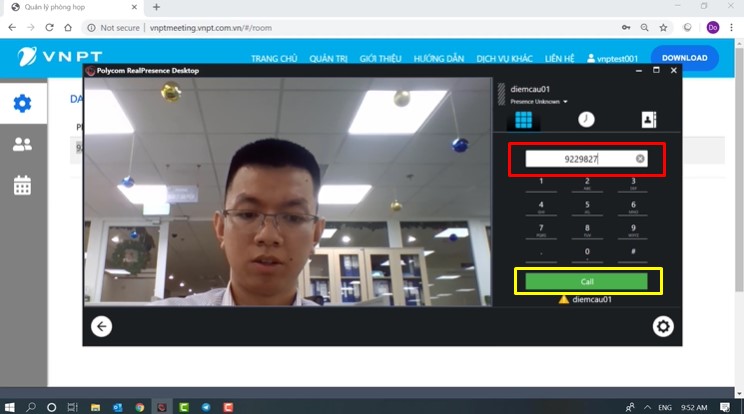Click the ENG language indicator
This screenshot has width=744, height=414.
pyautogui.click(x=665, y=407)
